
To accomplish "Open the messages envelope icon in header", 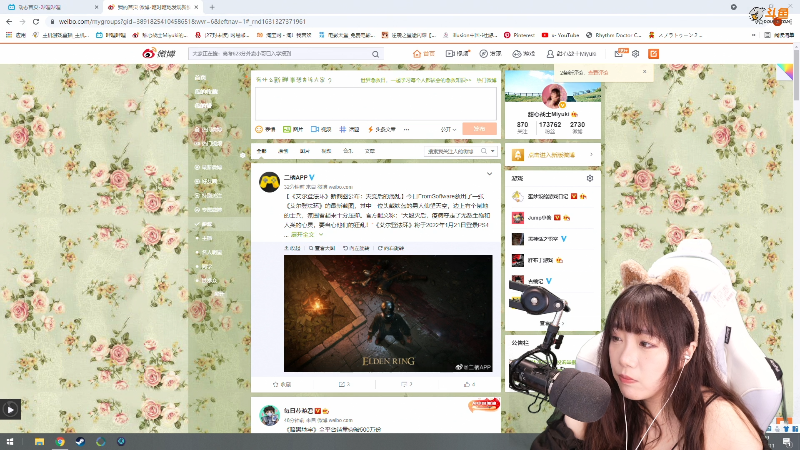I will pos(619,54).
